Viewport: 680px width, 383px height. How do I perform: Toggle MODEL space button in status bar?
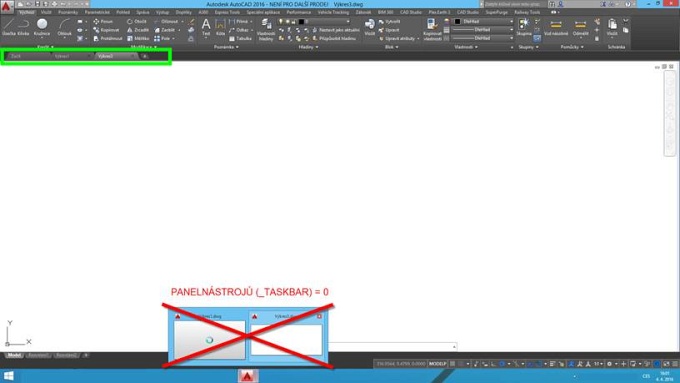pos(438,364)
